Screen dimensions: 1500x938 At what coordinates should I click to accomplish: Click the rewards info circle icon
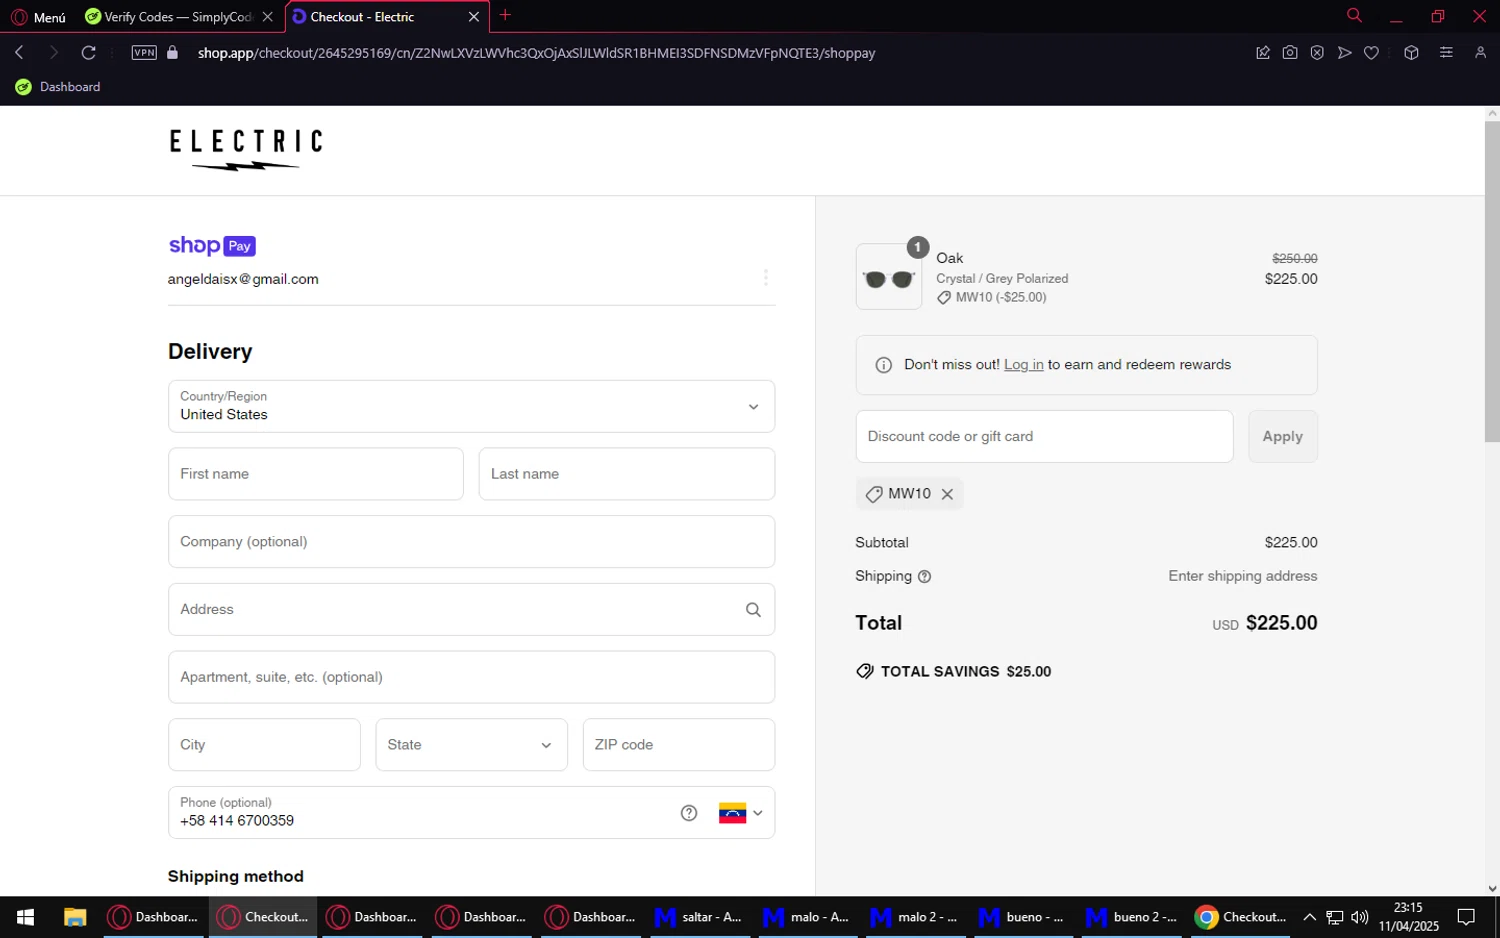pos(884,365)
